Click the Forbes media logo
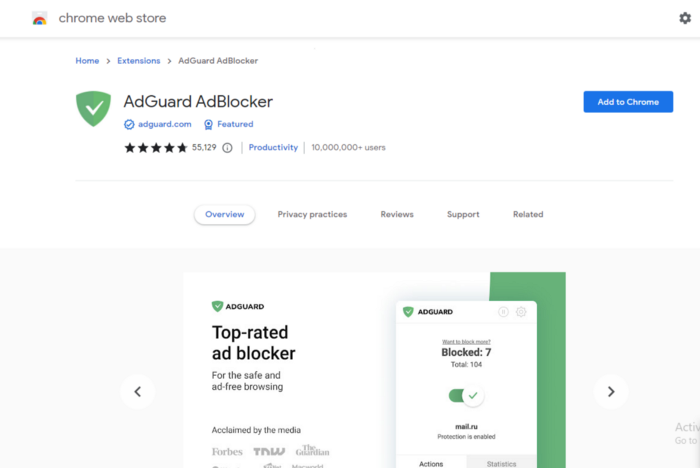Viewport: 700px width, 468px height. tap(227, 452)
